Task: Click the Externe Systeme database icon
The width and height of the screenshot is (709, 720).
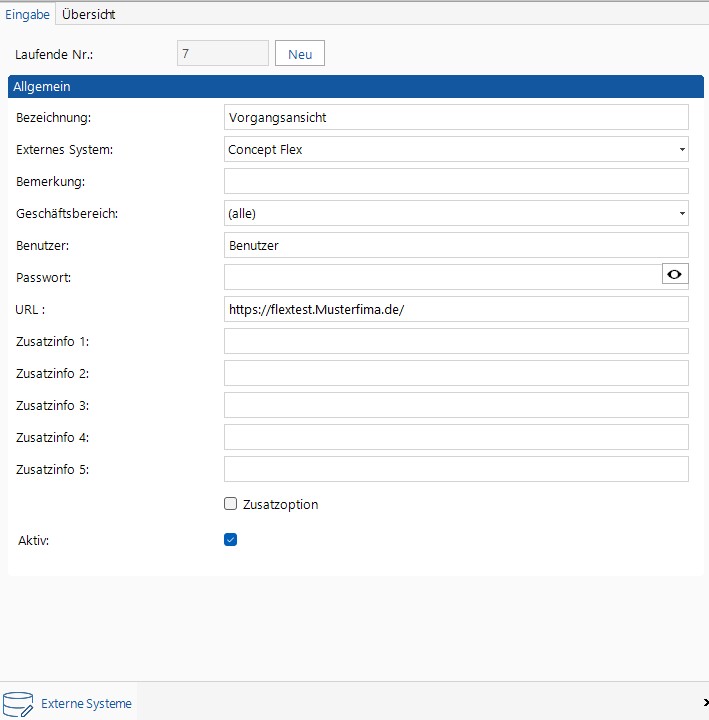Action: click(18, 703)
